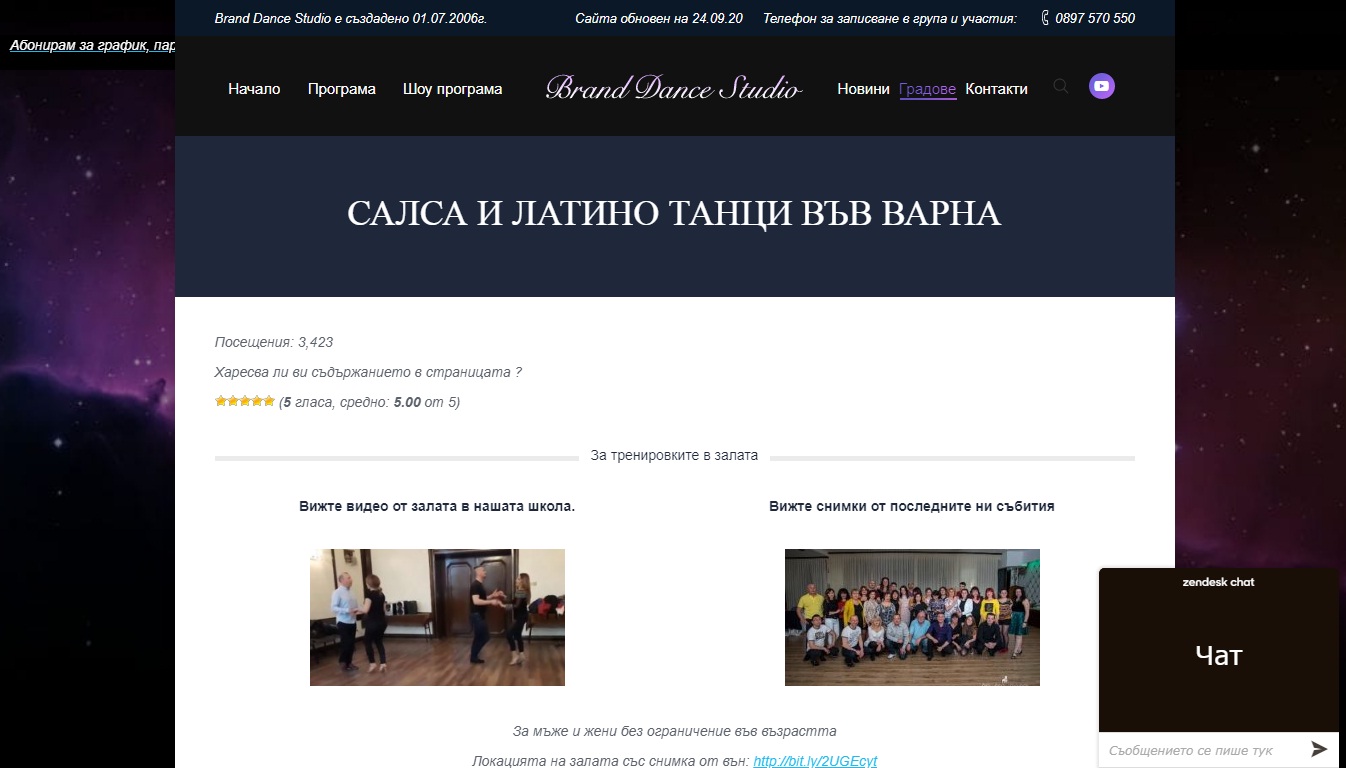Viewport: 1346px width, 768px height.
Task: Click the Brand Dance Studio logo
Action: click(674, 88)
